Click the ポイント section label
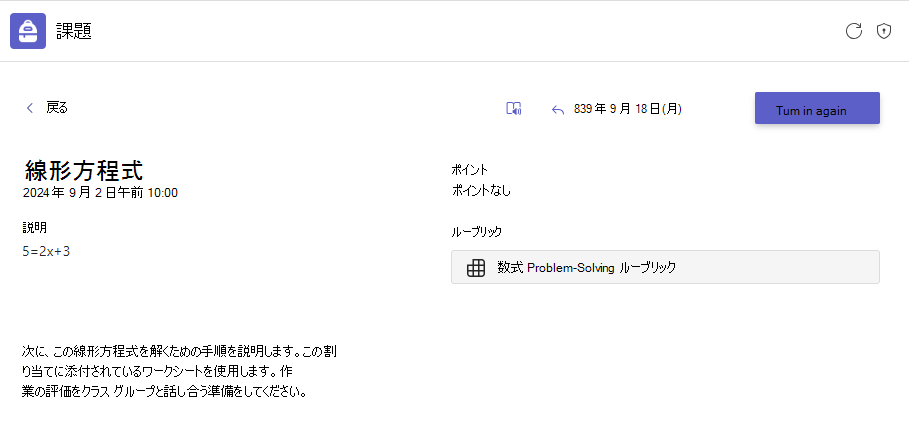909x427 pixels. coord(469,170)
